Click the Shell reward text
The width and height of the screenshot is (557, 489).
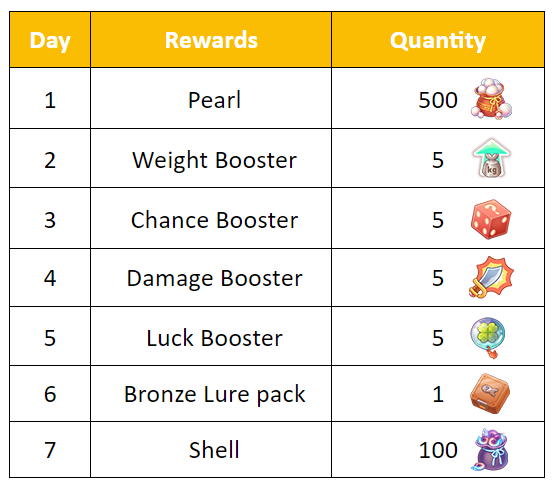click(214, 450)
